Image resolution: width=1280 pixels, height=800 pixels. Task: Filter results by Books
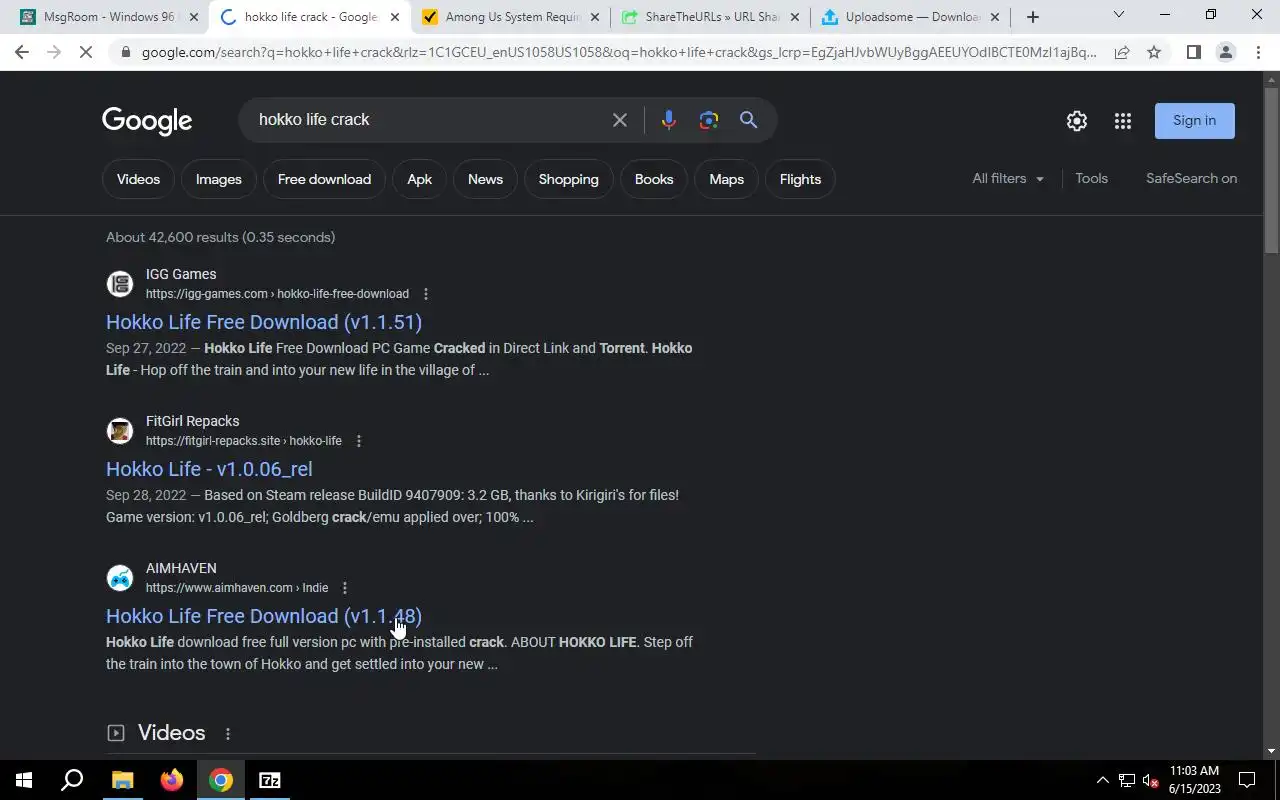tap(654, 180)
